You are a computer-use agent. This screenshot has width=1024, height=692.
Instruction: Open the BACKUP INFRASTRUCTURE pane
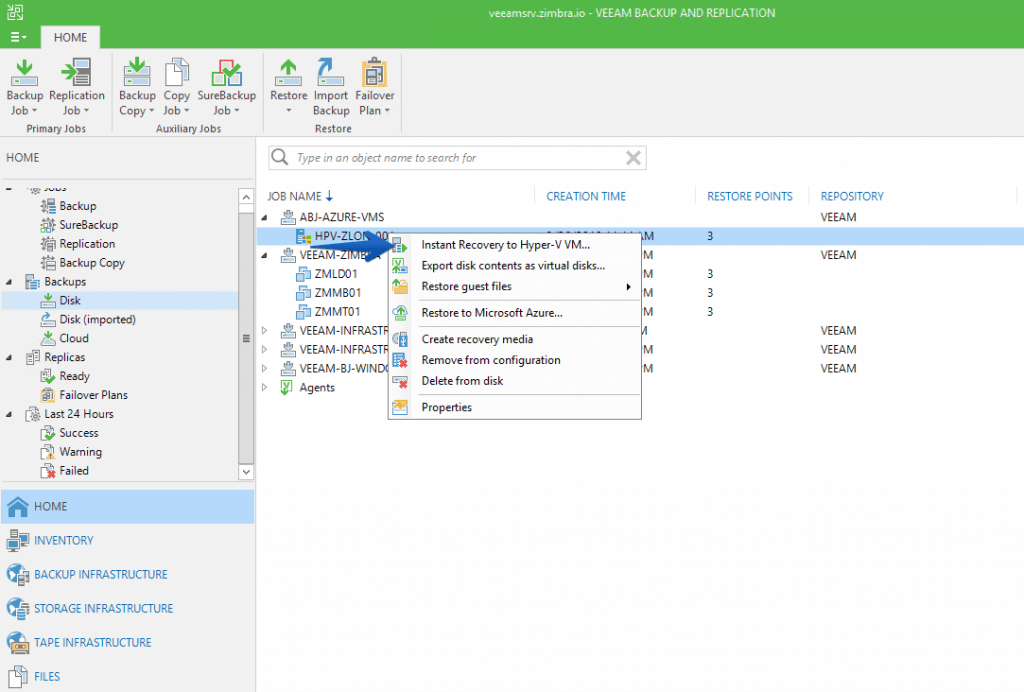tap(127, 574)
